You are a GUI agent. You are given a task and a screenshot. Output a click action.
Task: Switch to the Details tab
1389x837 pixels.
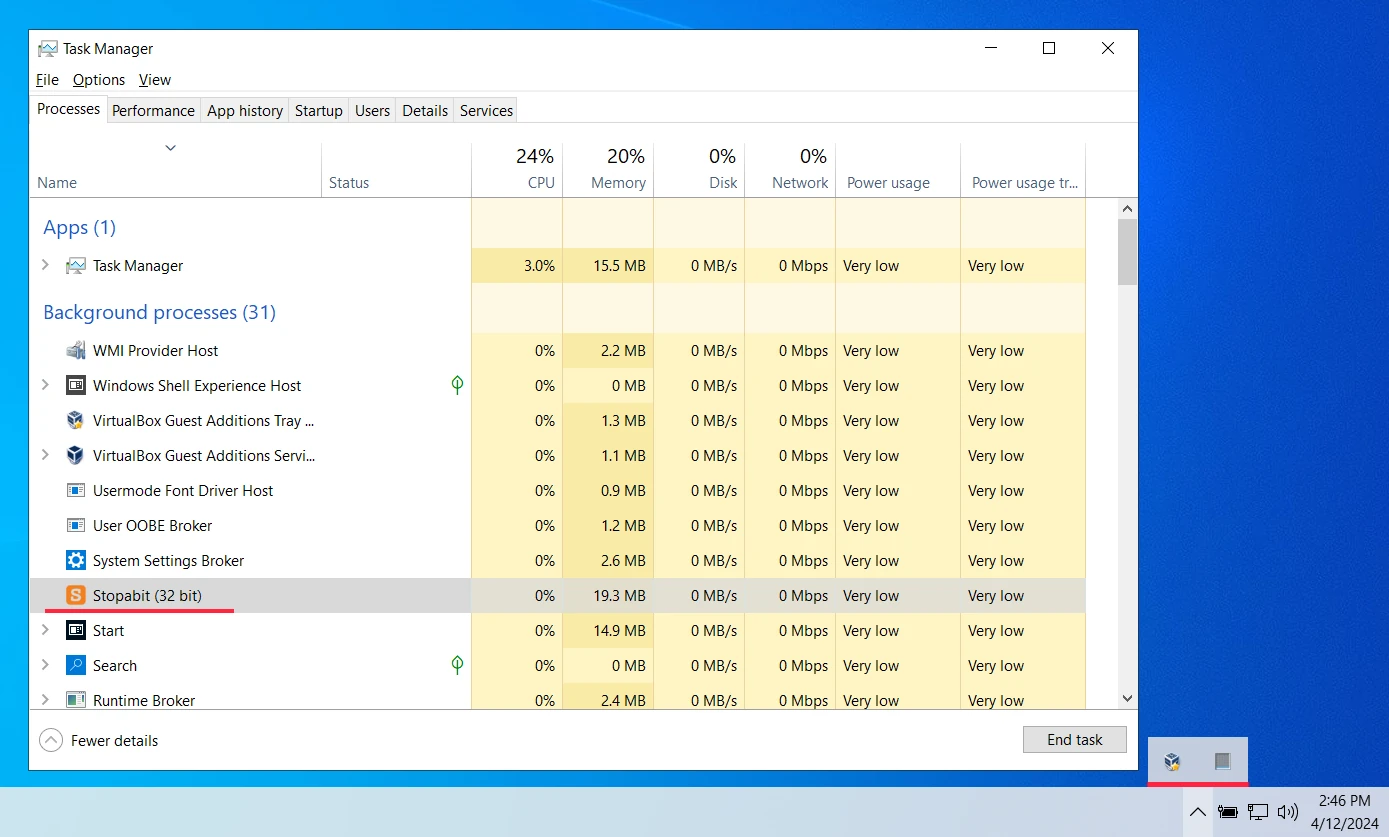point(425,111)
